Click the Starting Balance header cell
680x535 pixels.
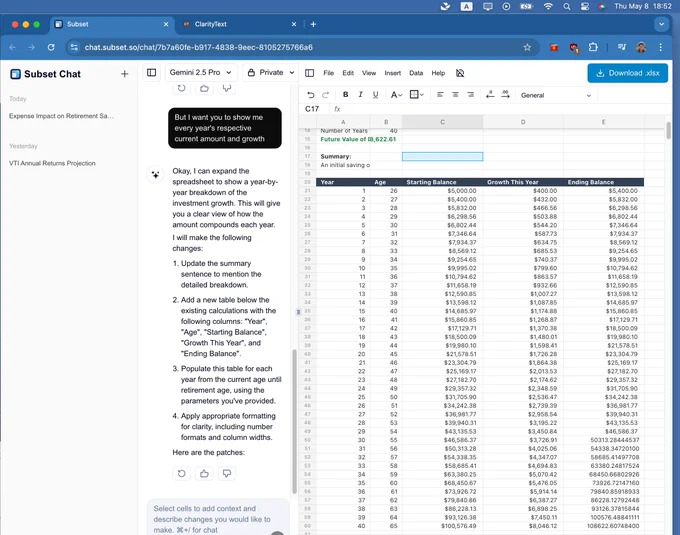click(x=442, y=182)
